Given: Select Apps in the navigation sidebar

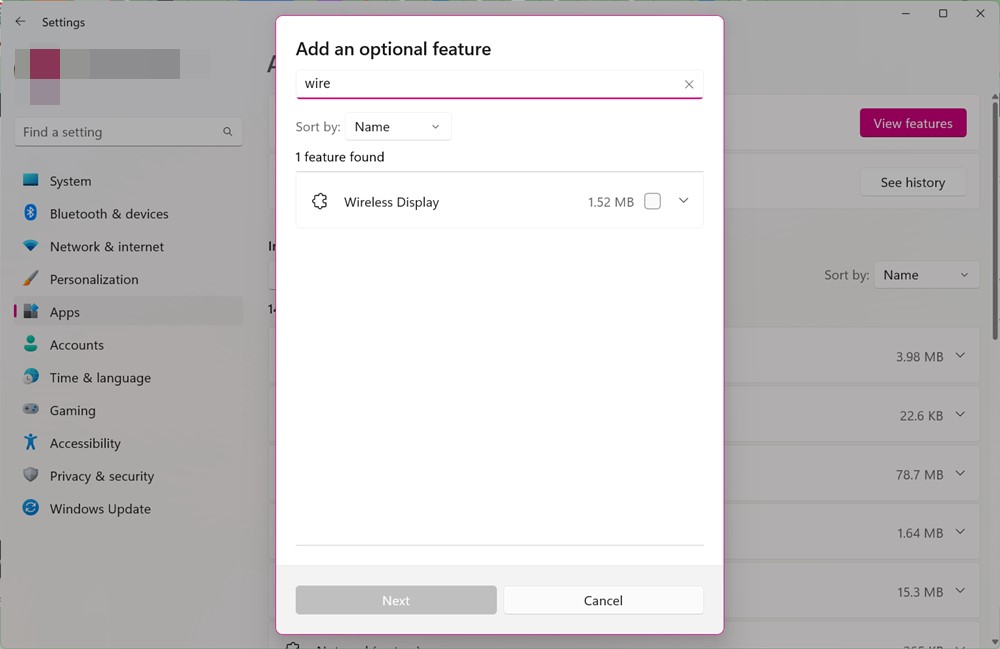Looking at the screenshot, I should tap(64, 311).
